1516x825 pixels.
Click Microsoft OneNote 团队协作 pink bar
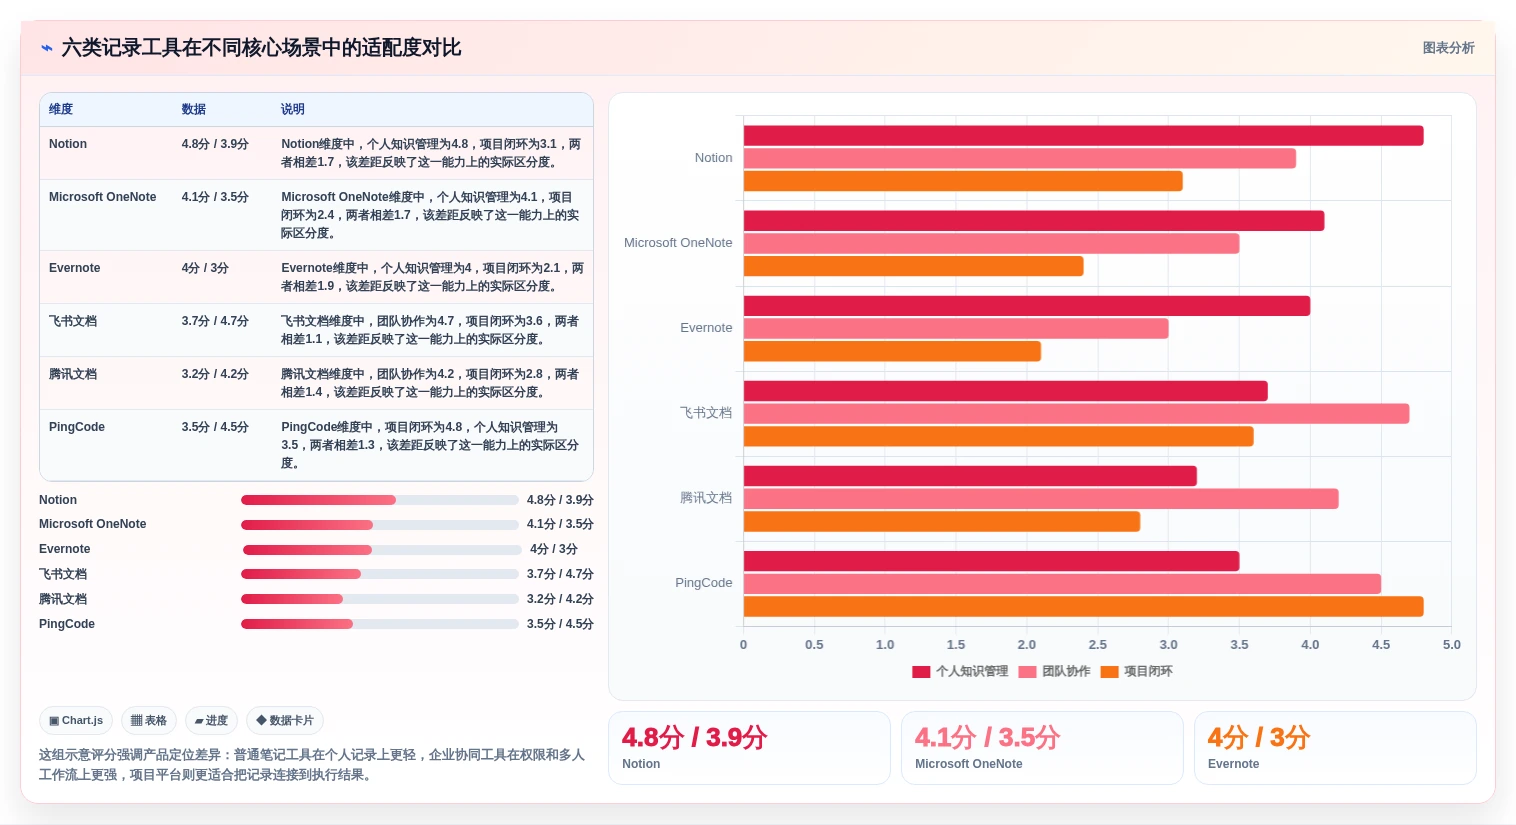click(991, 243)
